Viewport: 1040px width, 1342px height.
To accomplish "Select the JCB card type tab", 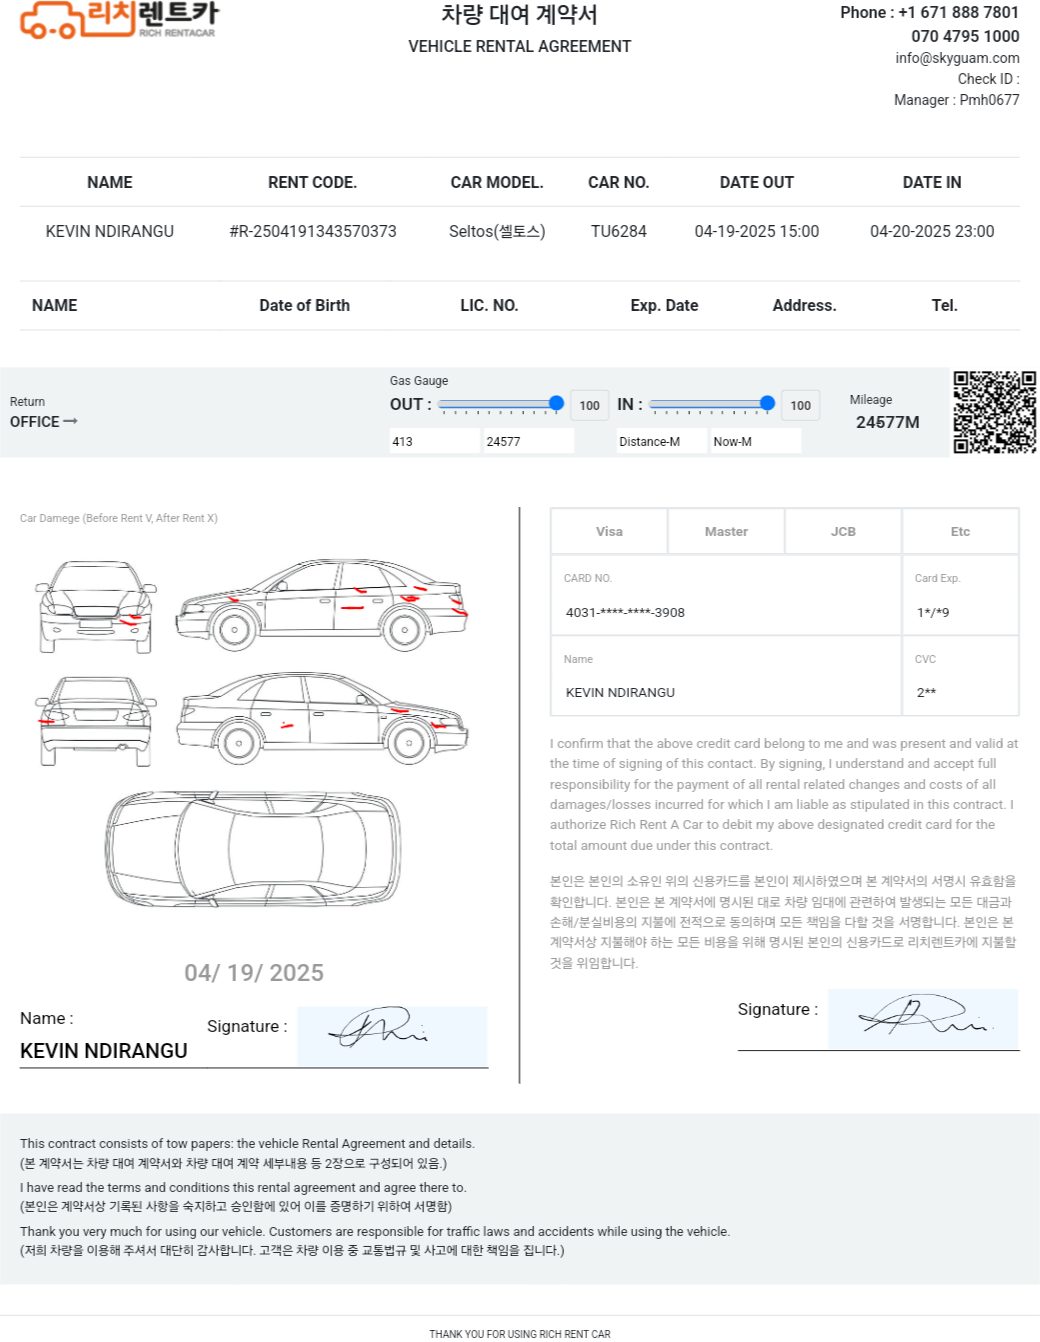I will (x=843, y=531).
